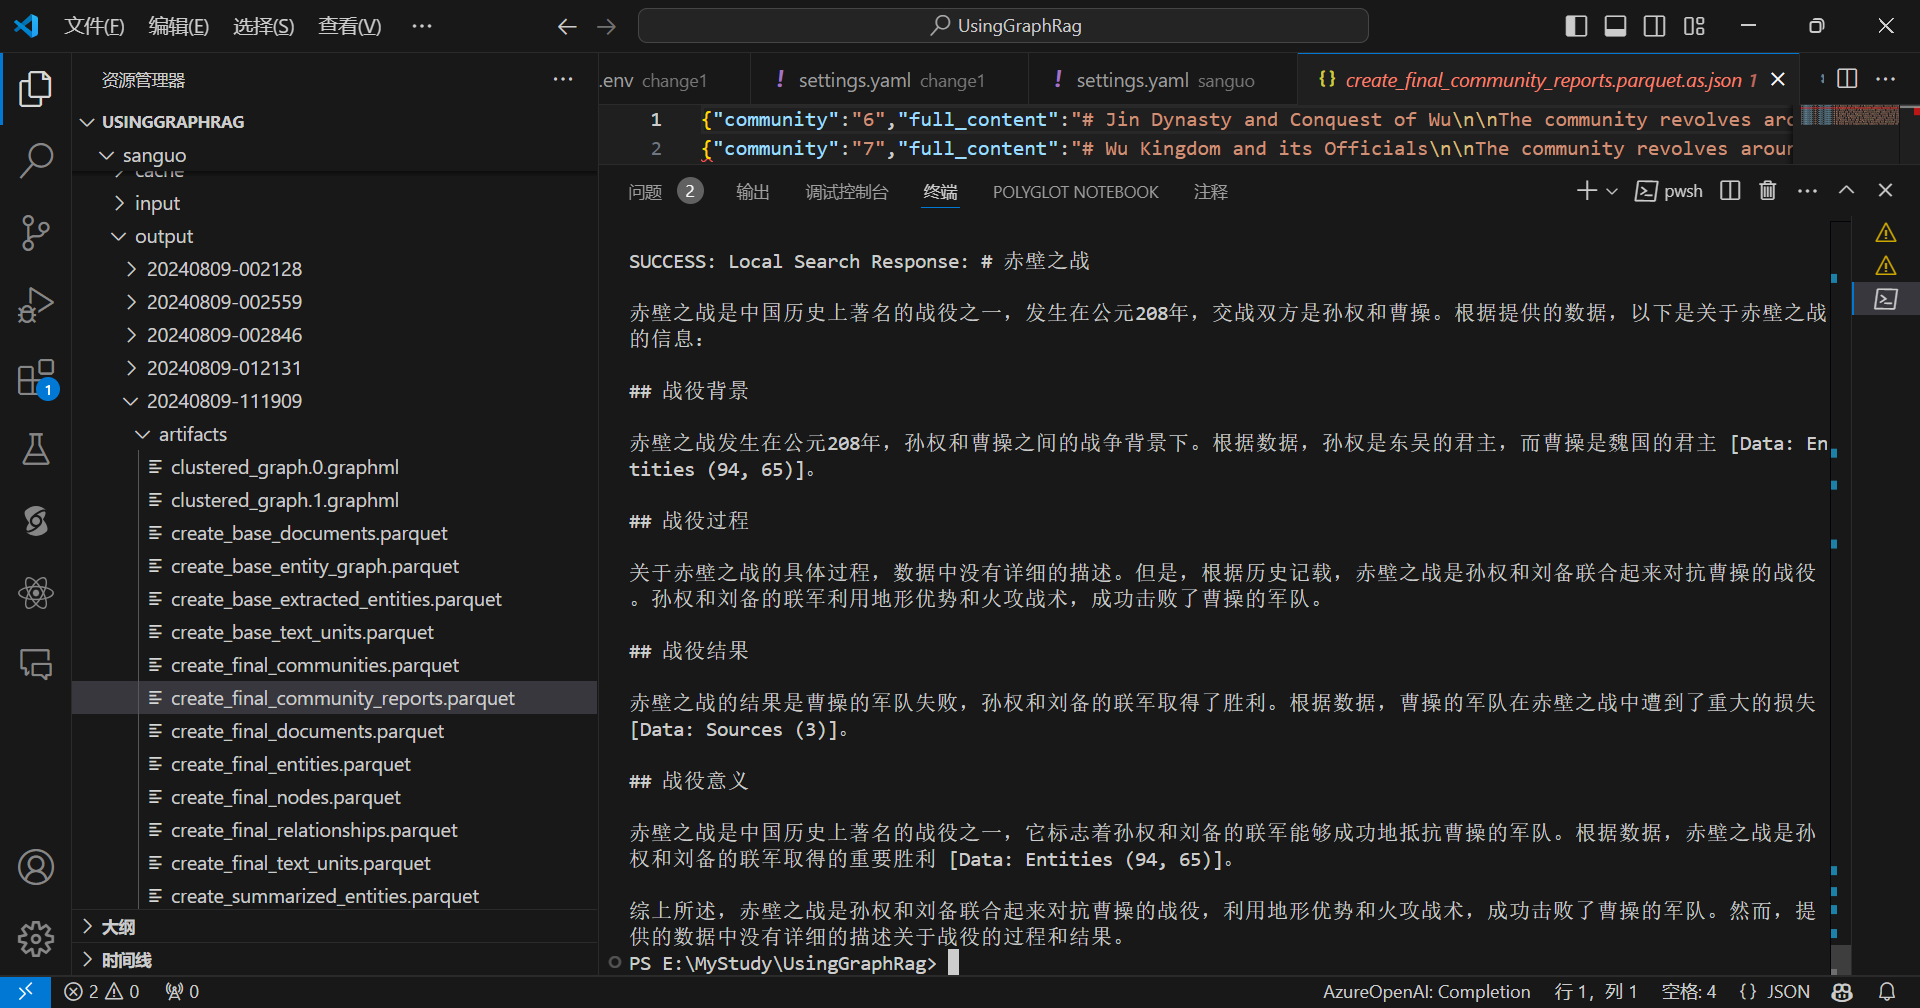
Task: Open the 查看(V) menu
Action: (x=350, y=26)
